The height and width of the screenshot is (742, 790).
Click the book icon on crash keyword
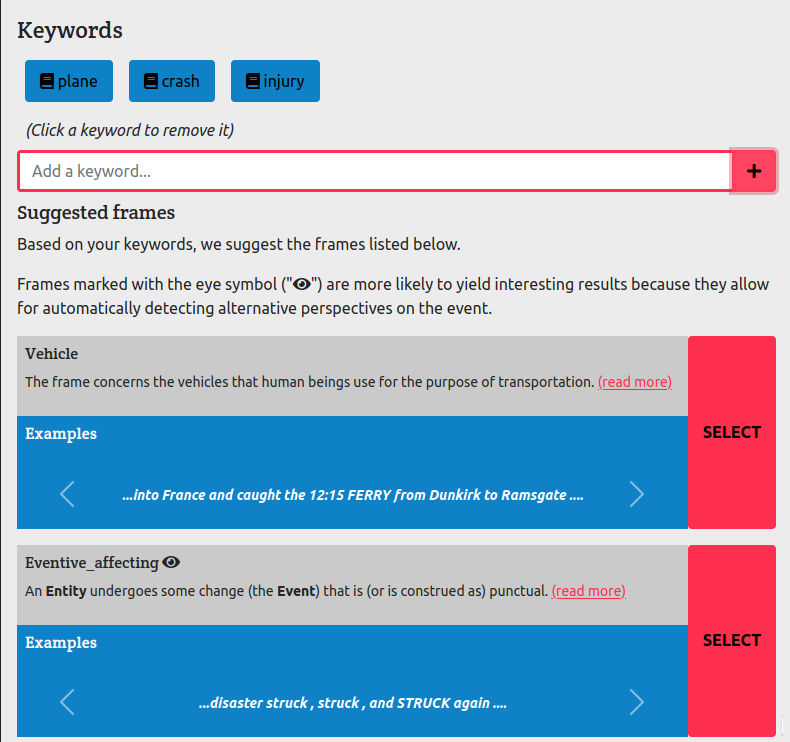click(150, 81)
